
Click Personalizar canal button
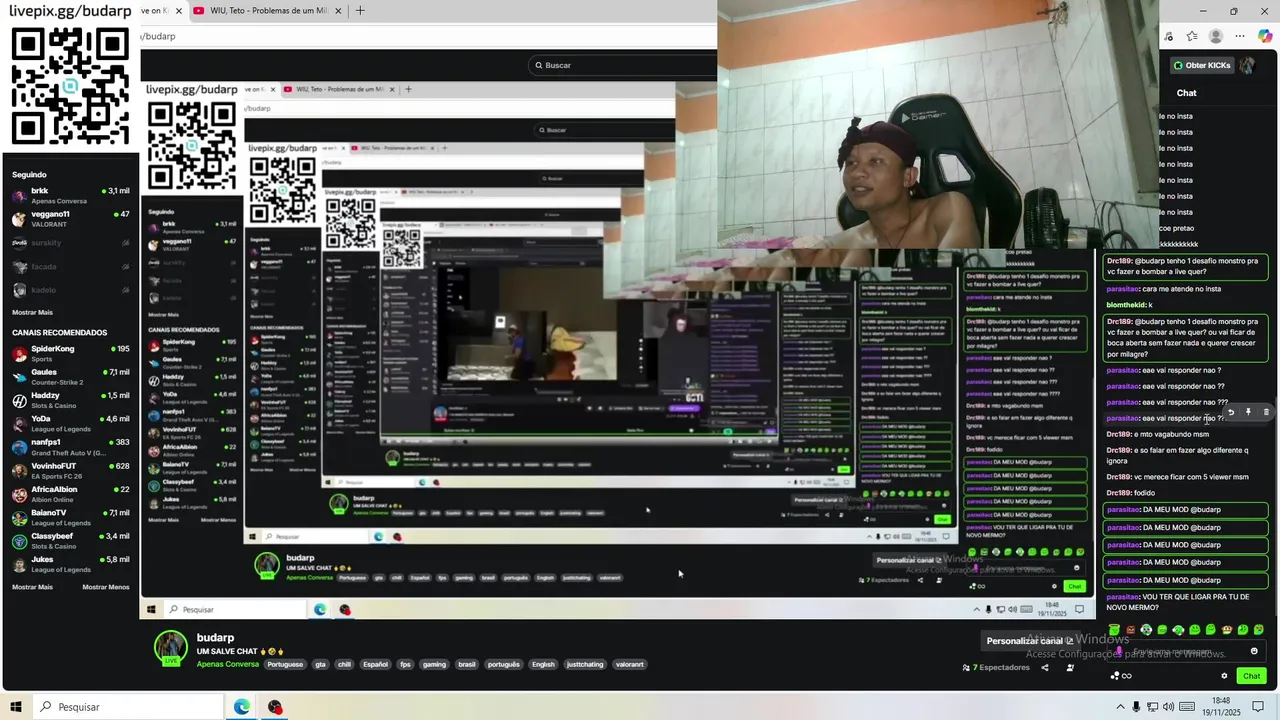[1030, 641]
